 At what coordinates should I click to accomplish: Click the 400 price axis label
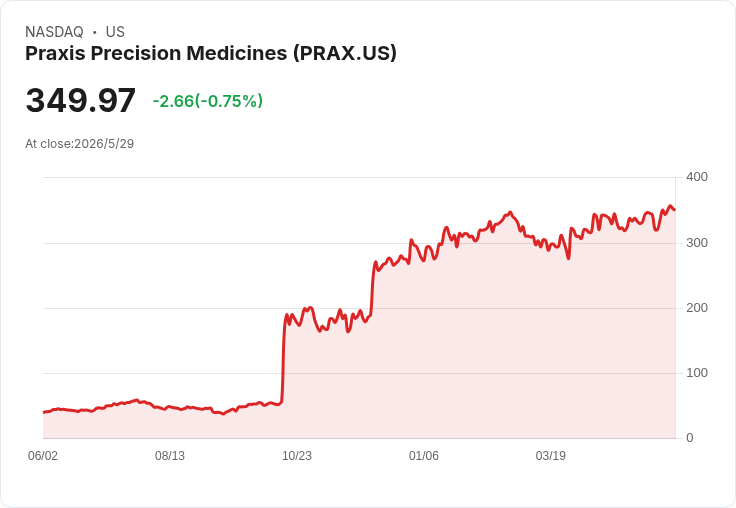coord(697,177)
